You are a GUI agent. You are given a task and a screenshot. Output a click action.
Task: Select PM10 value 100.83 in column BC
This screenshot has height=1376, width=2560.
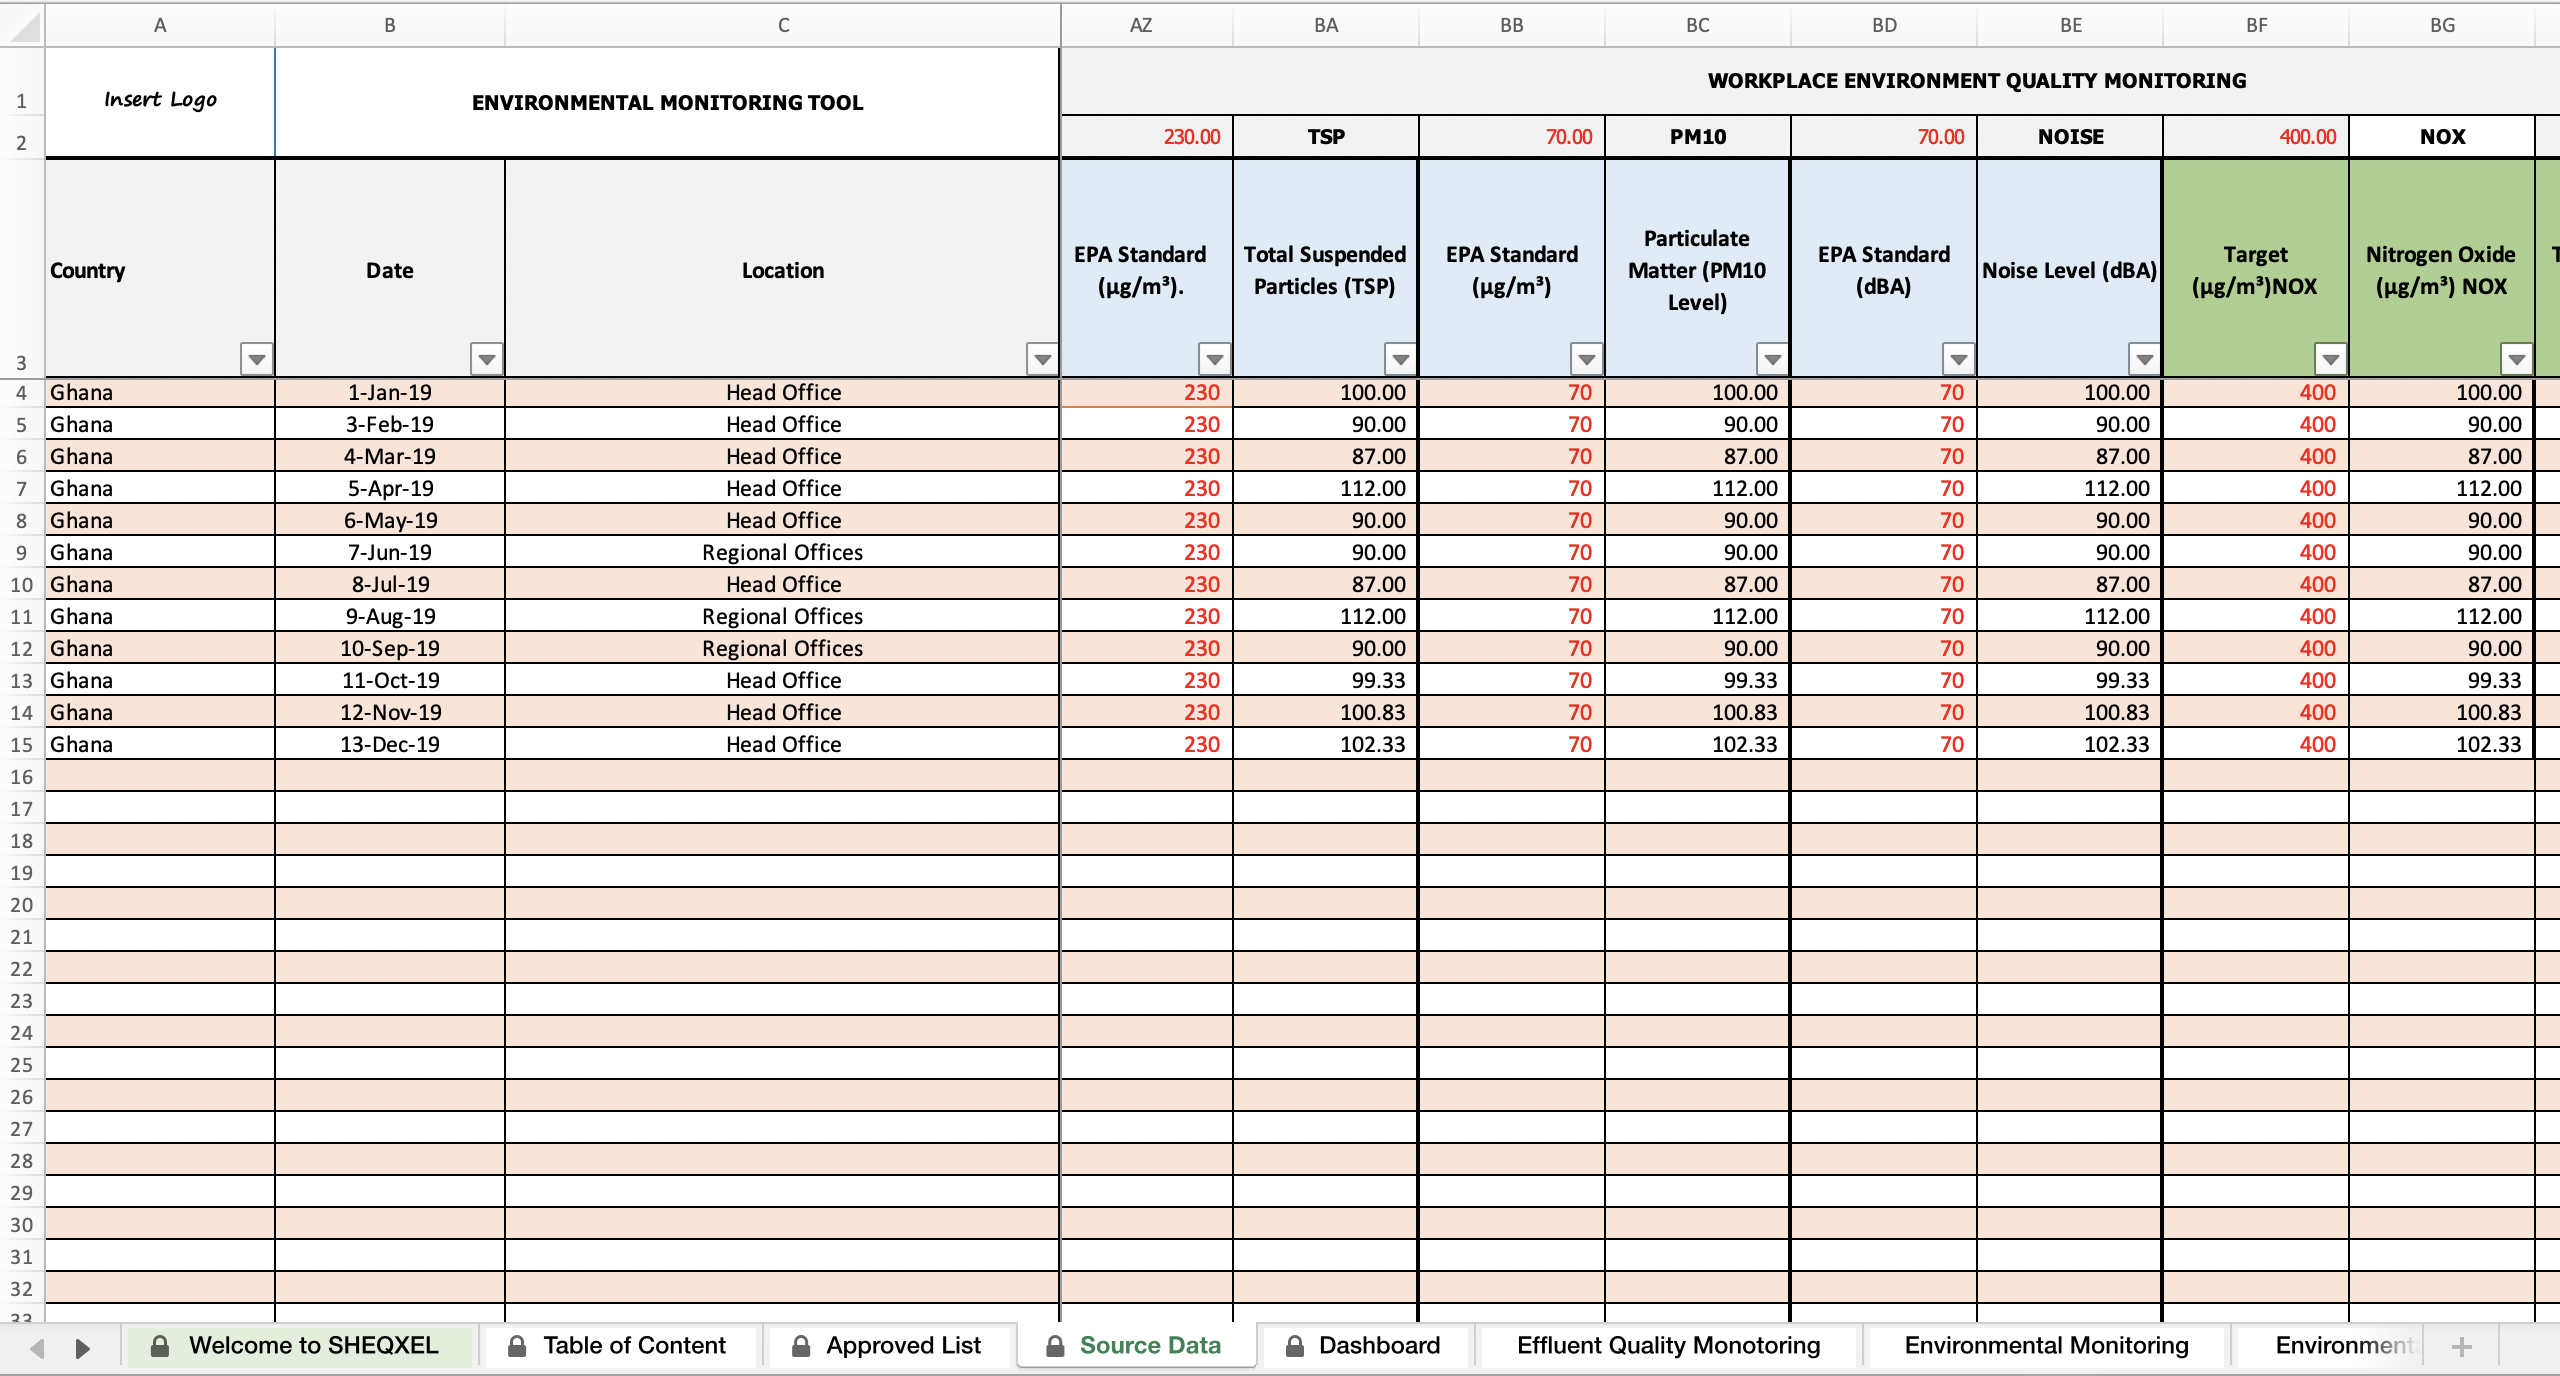(1698, 713)
